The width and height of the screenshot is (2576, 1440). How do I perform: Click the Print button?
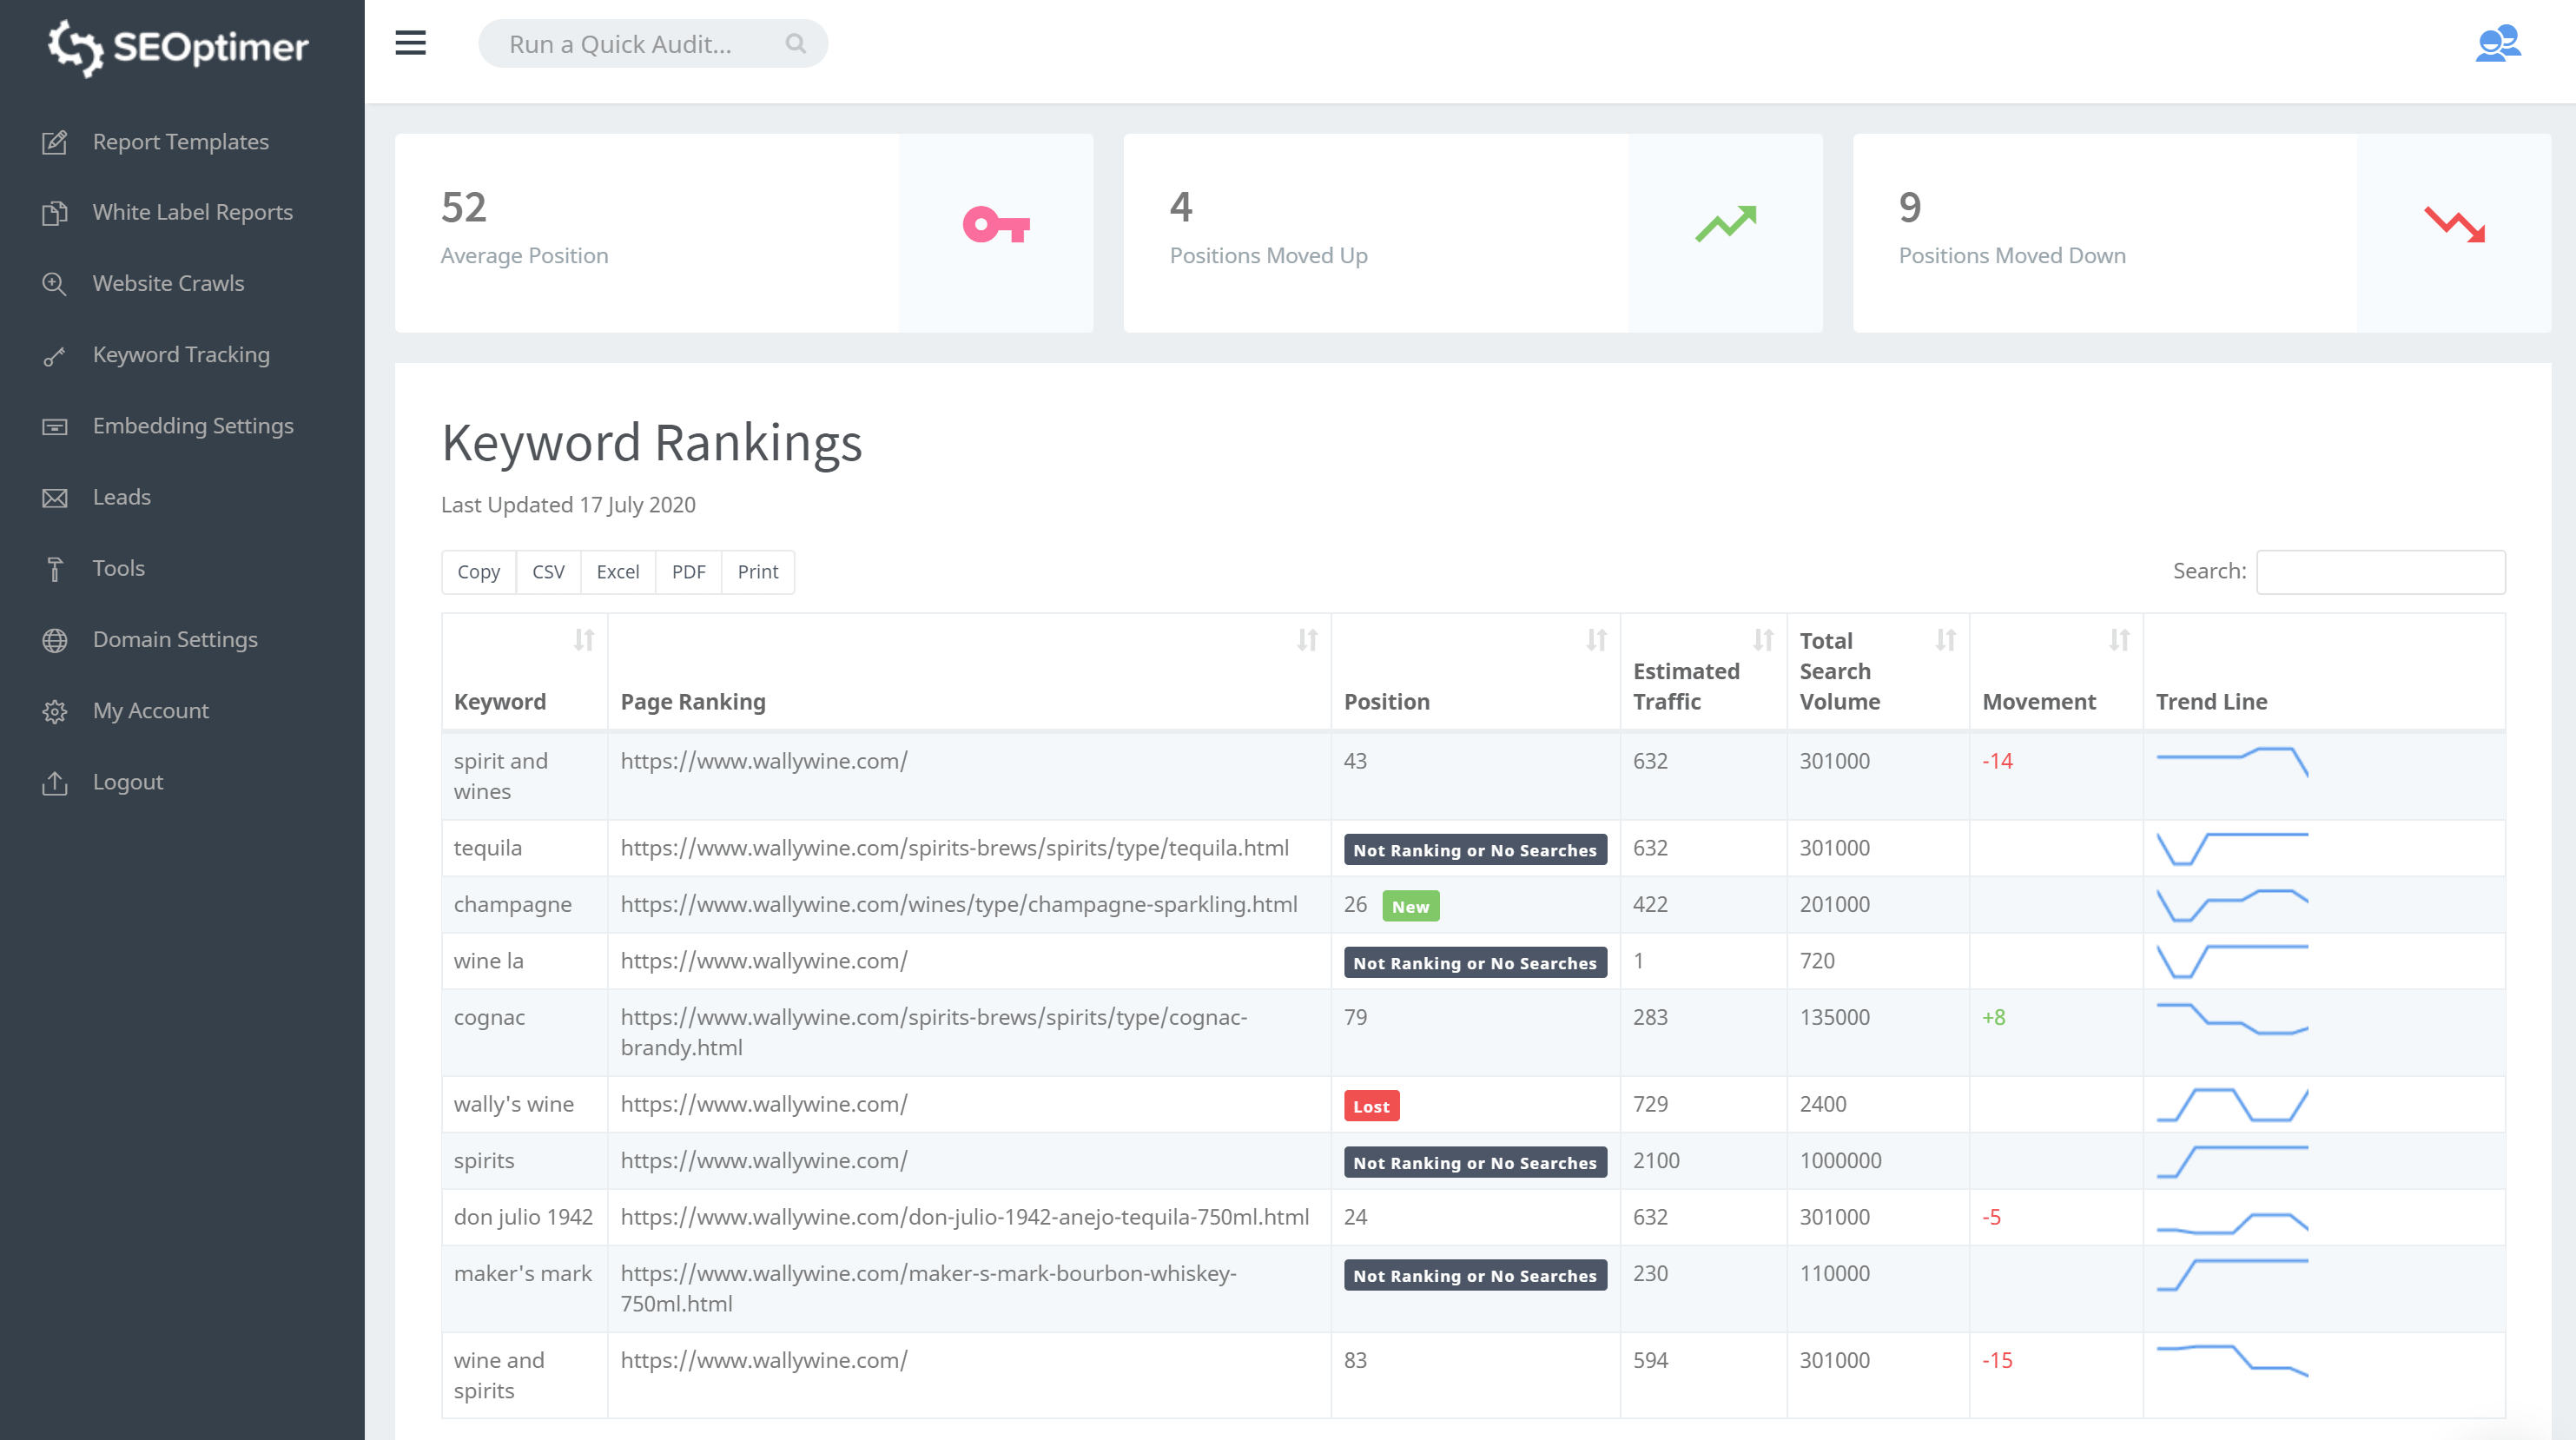coord(757,570)
